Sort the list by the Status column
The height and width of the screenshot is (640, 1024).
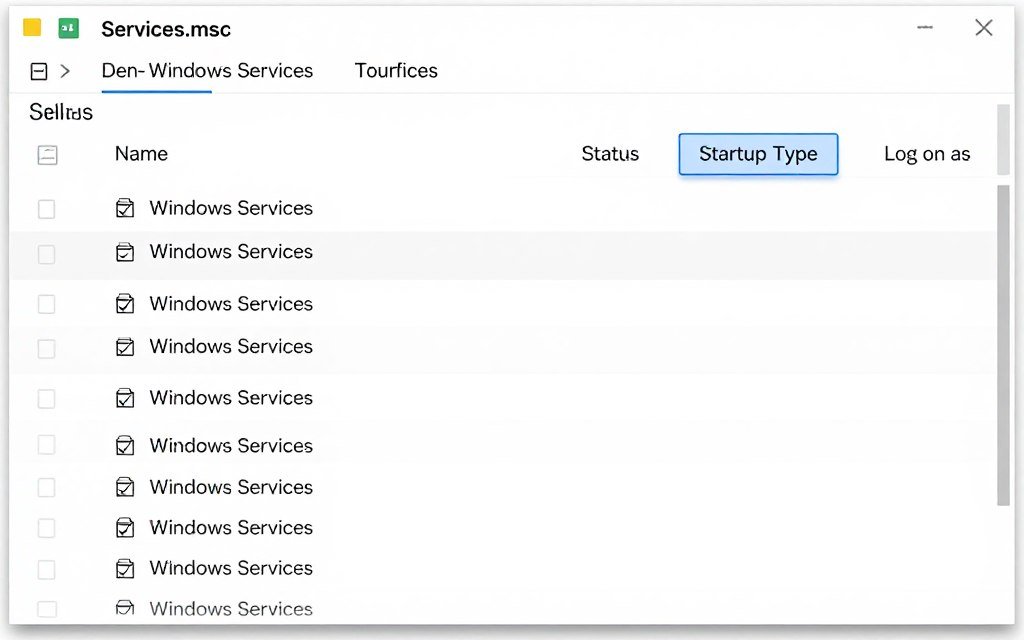pyautogui.click(x=610, y=154)
